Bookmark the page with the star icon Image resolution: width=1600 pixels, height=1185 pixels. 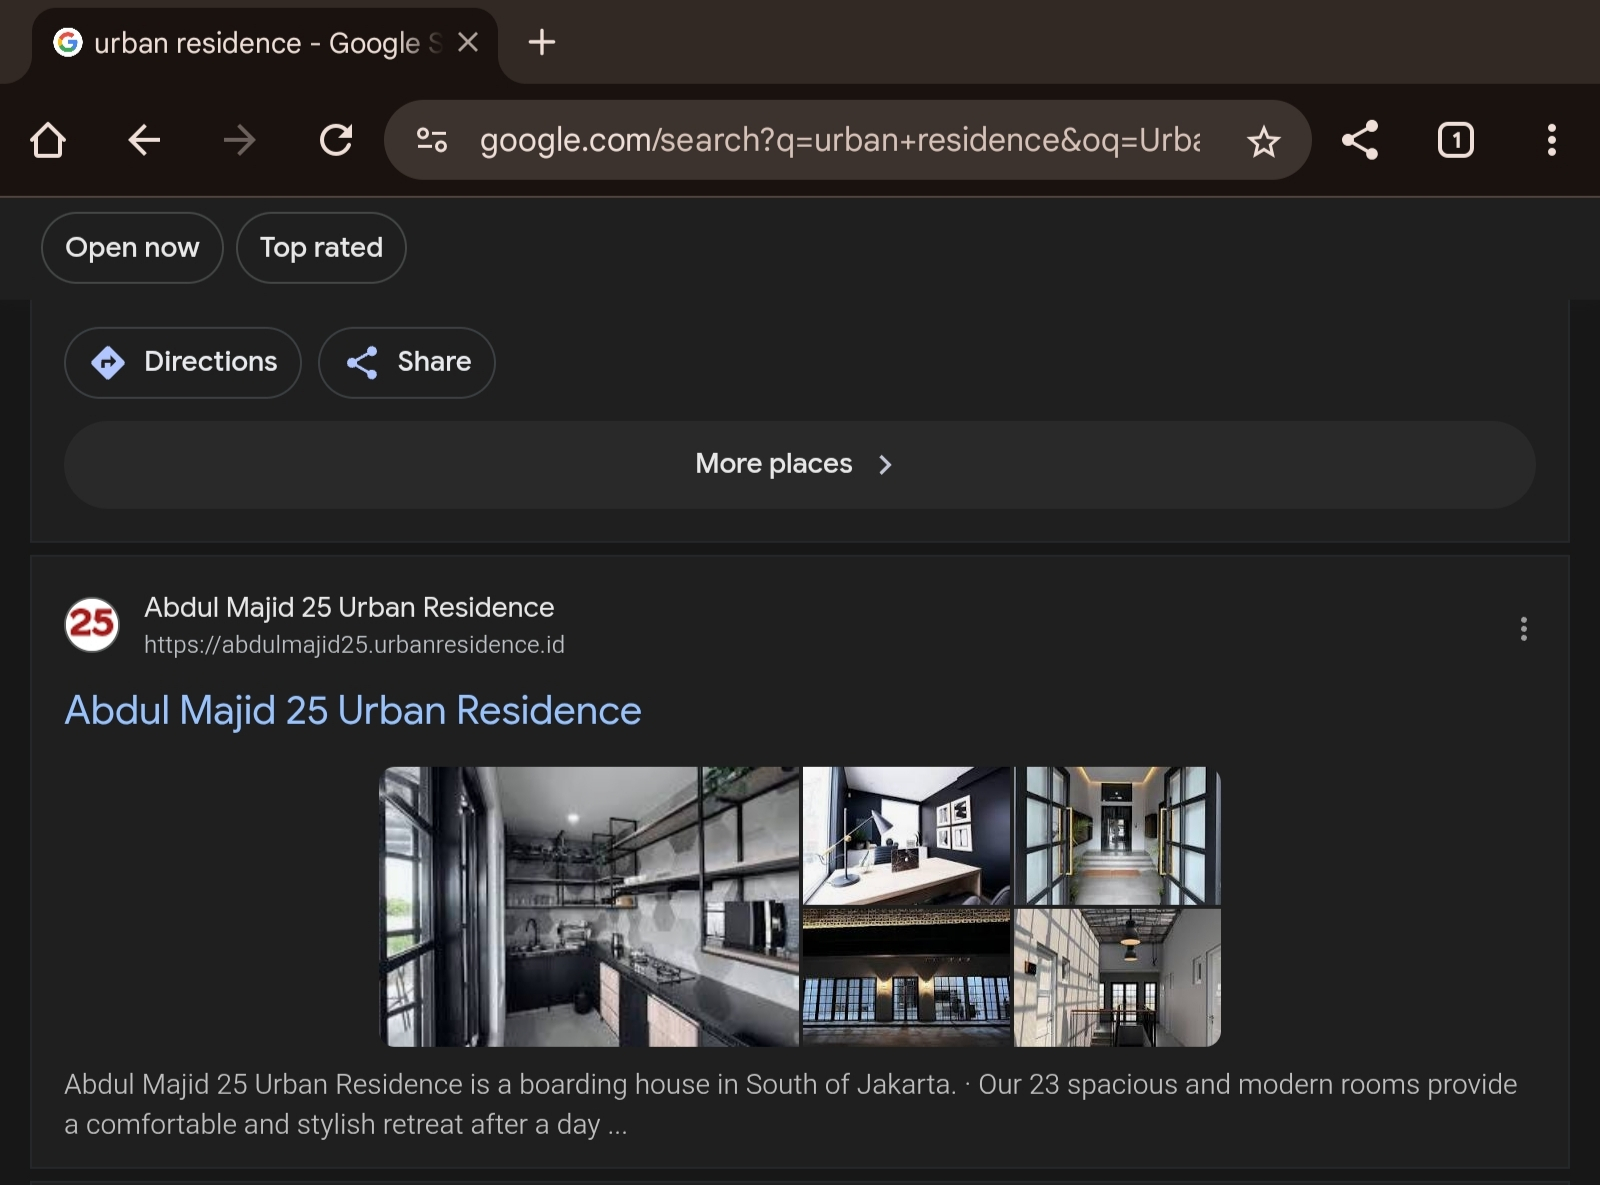tap(1264, 140)
